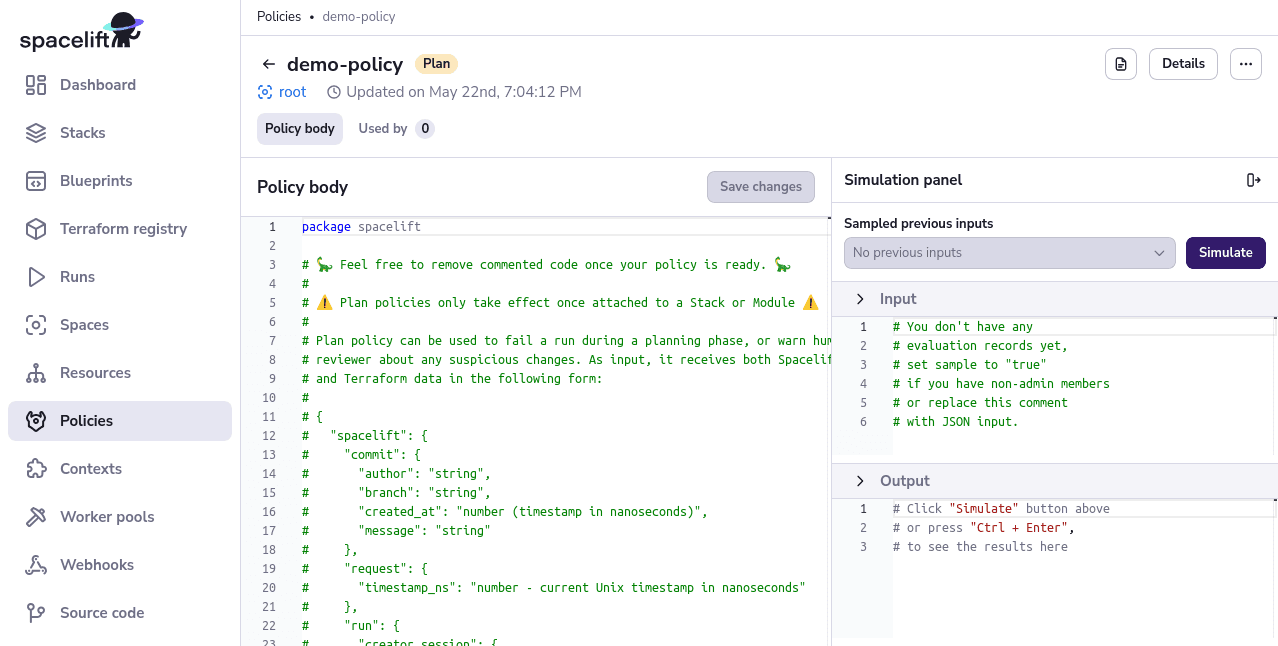Expand the Input section chevron
1278x646 pixels.
pyautogui.click(x=860, y=299)
